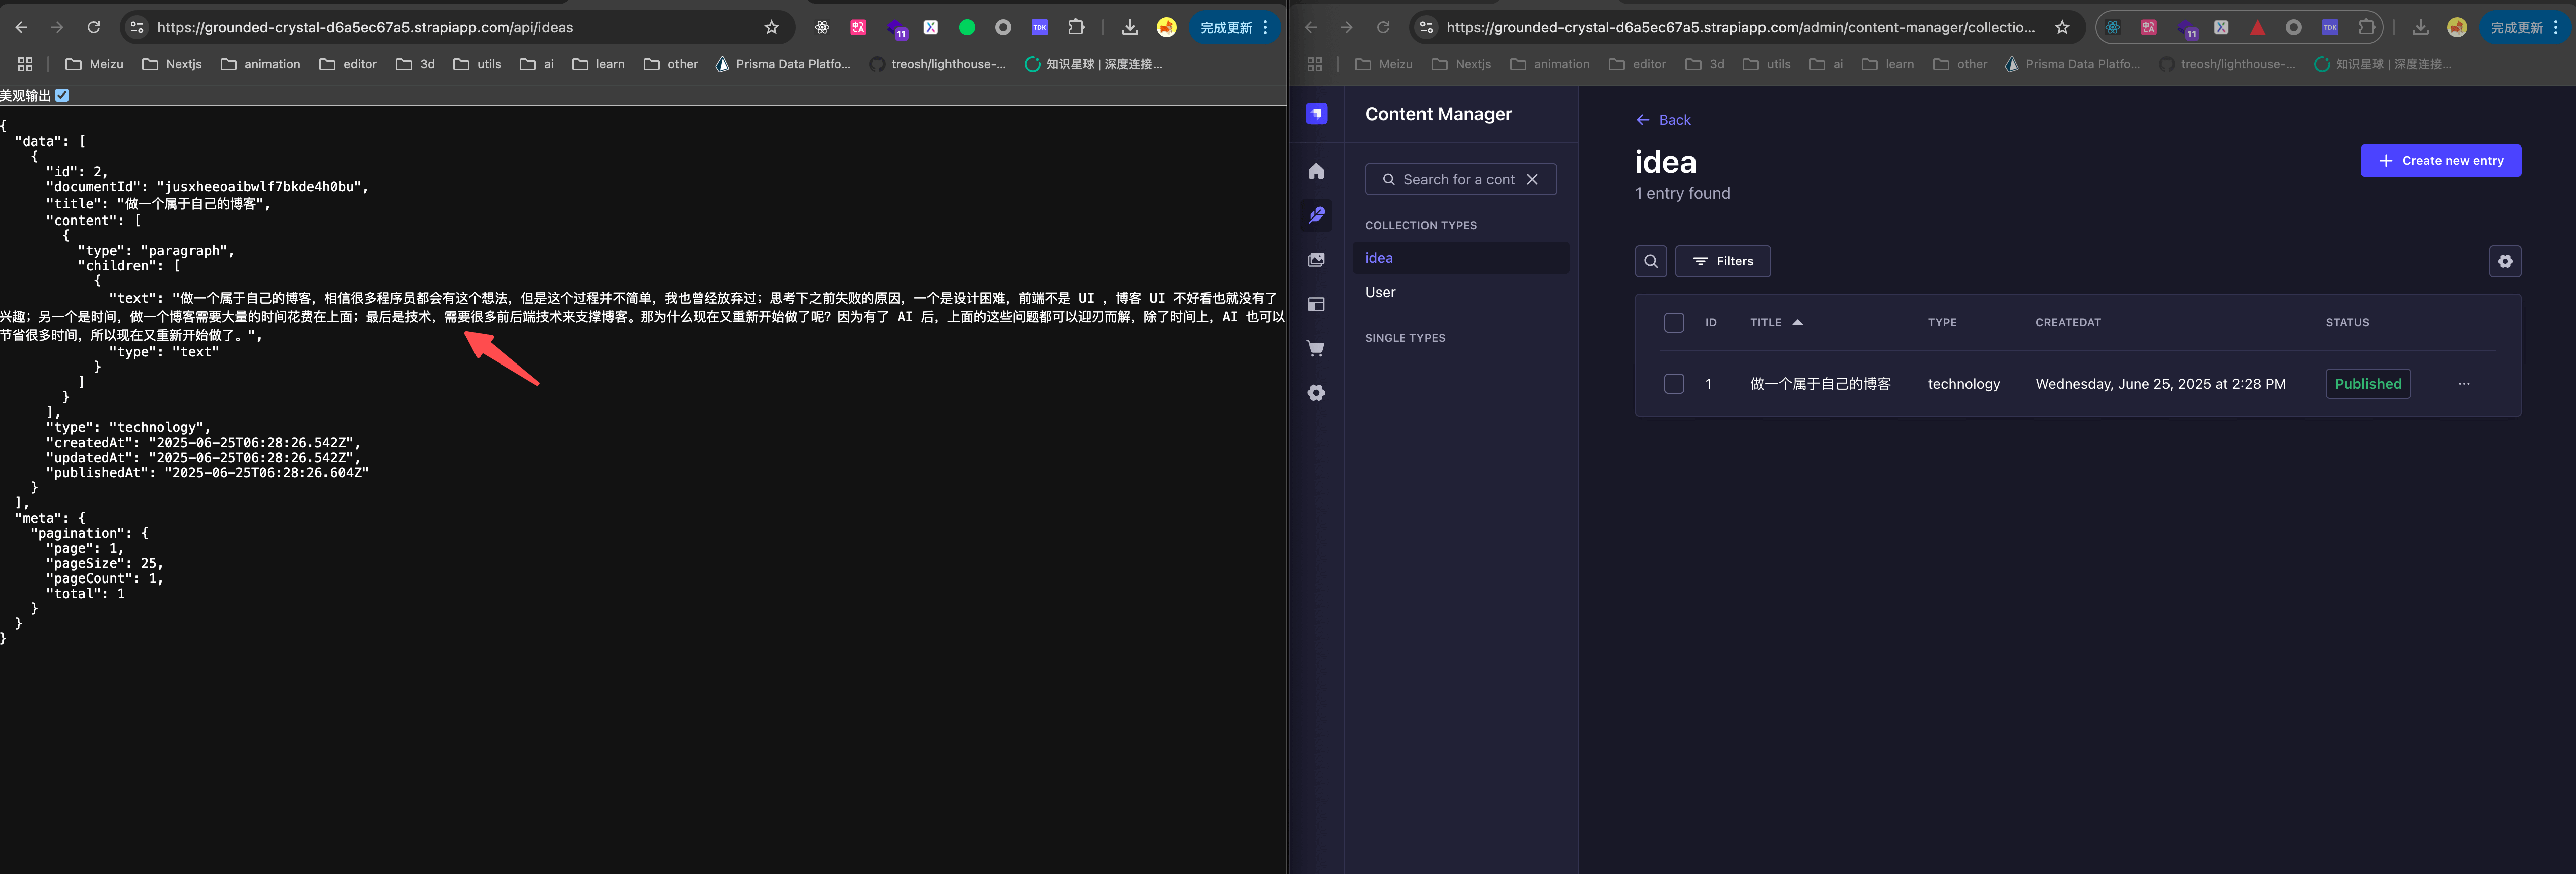Click React DevTools extension in left browser
Image resolution: width=2576 pixels, height=874 pixels.
(822, 27)
